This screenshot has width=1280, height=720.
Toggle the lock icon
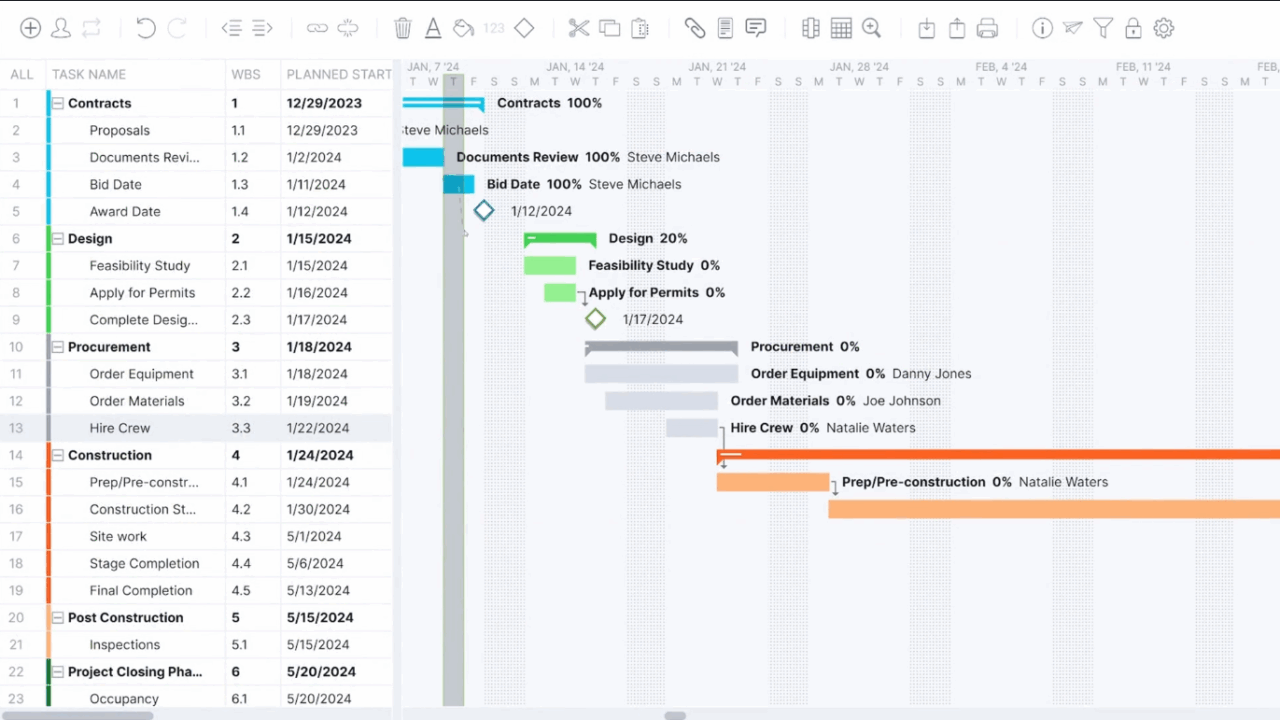click(1133, 28)
